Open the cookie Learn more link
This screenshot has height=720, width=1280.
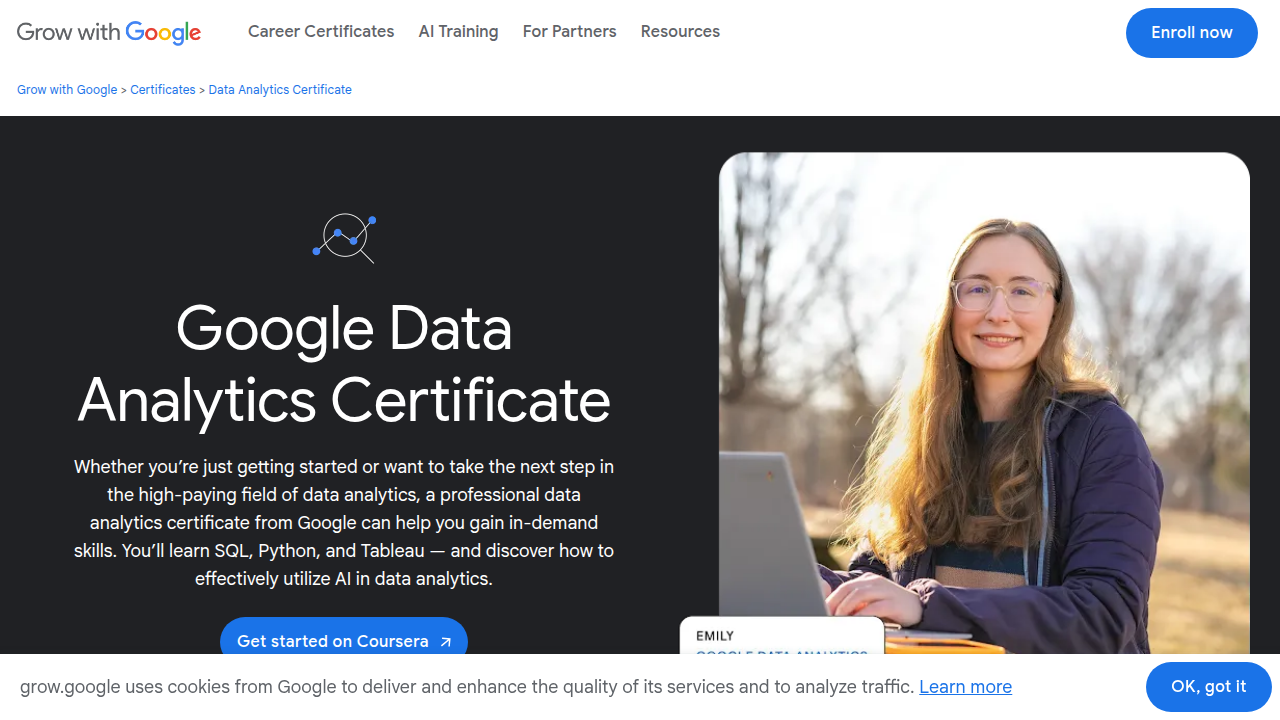[x=965, y=687]
